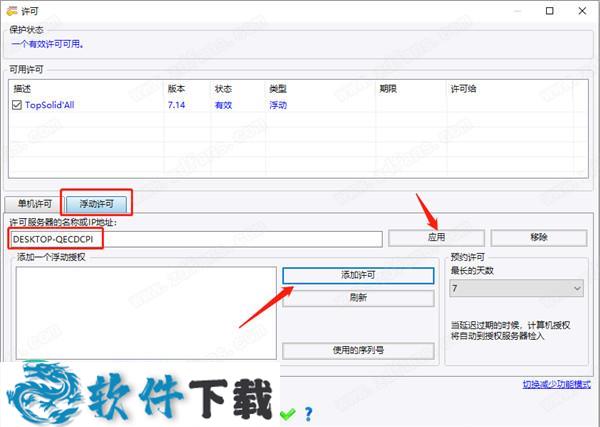Image resolution: width=600 pixels, height=427 pixels.
Task: Click the 添加许可 button
Action: coord(358,275)
